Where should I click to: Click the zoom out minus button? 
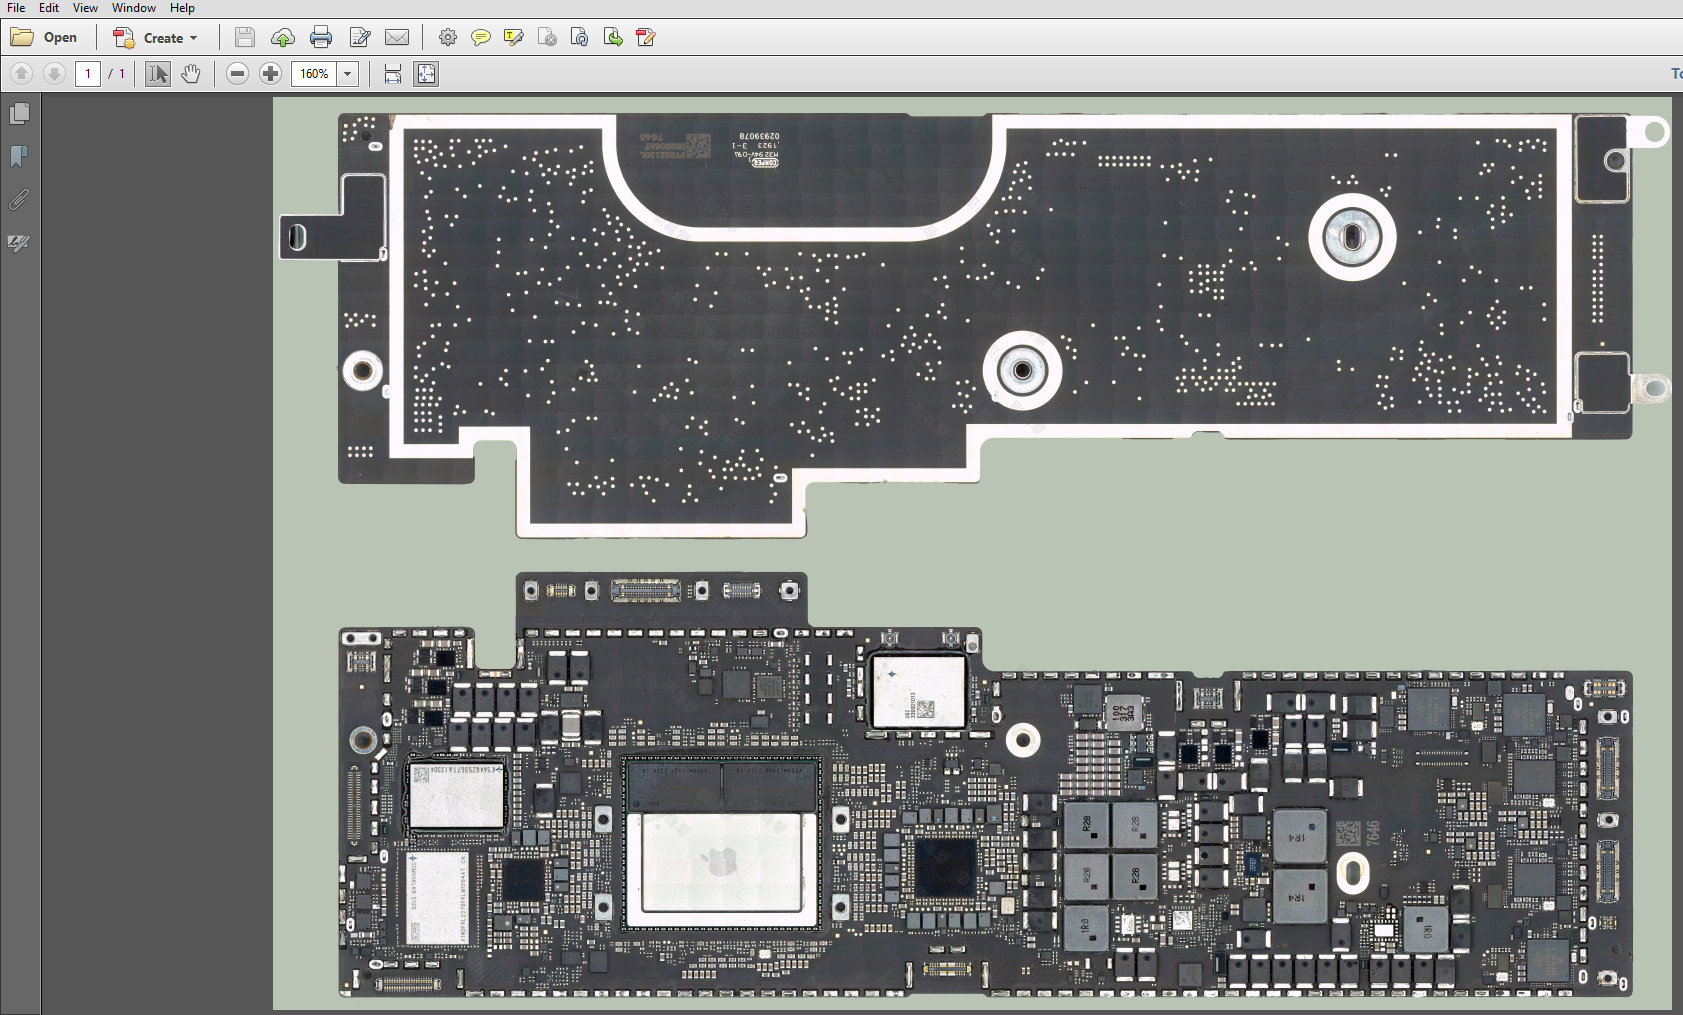pos(237,74)
